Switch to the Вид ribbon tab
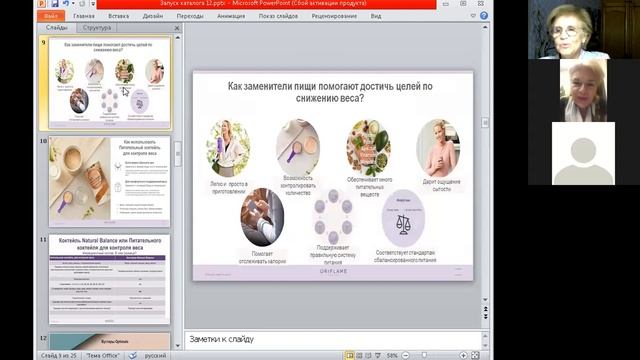This screenshot has height=360, width=640. tap(376, 16)
